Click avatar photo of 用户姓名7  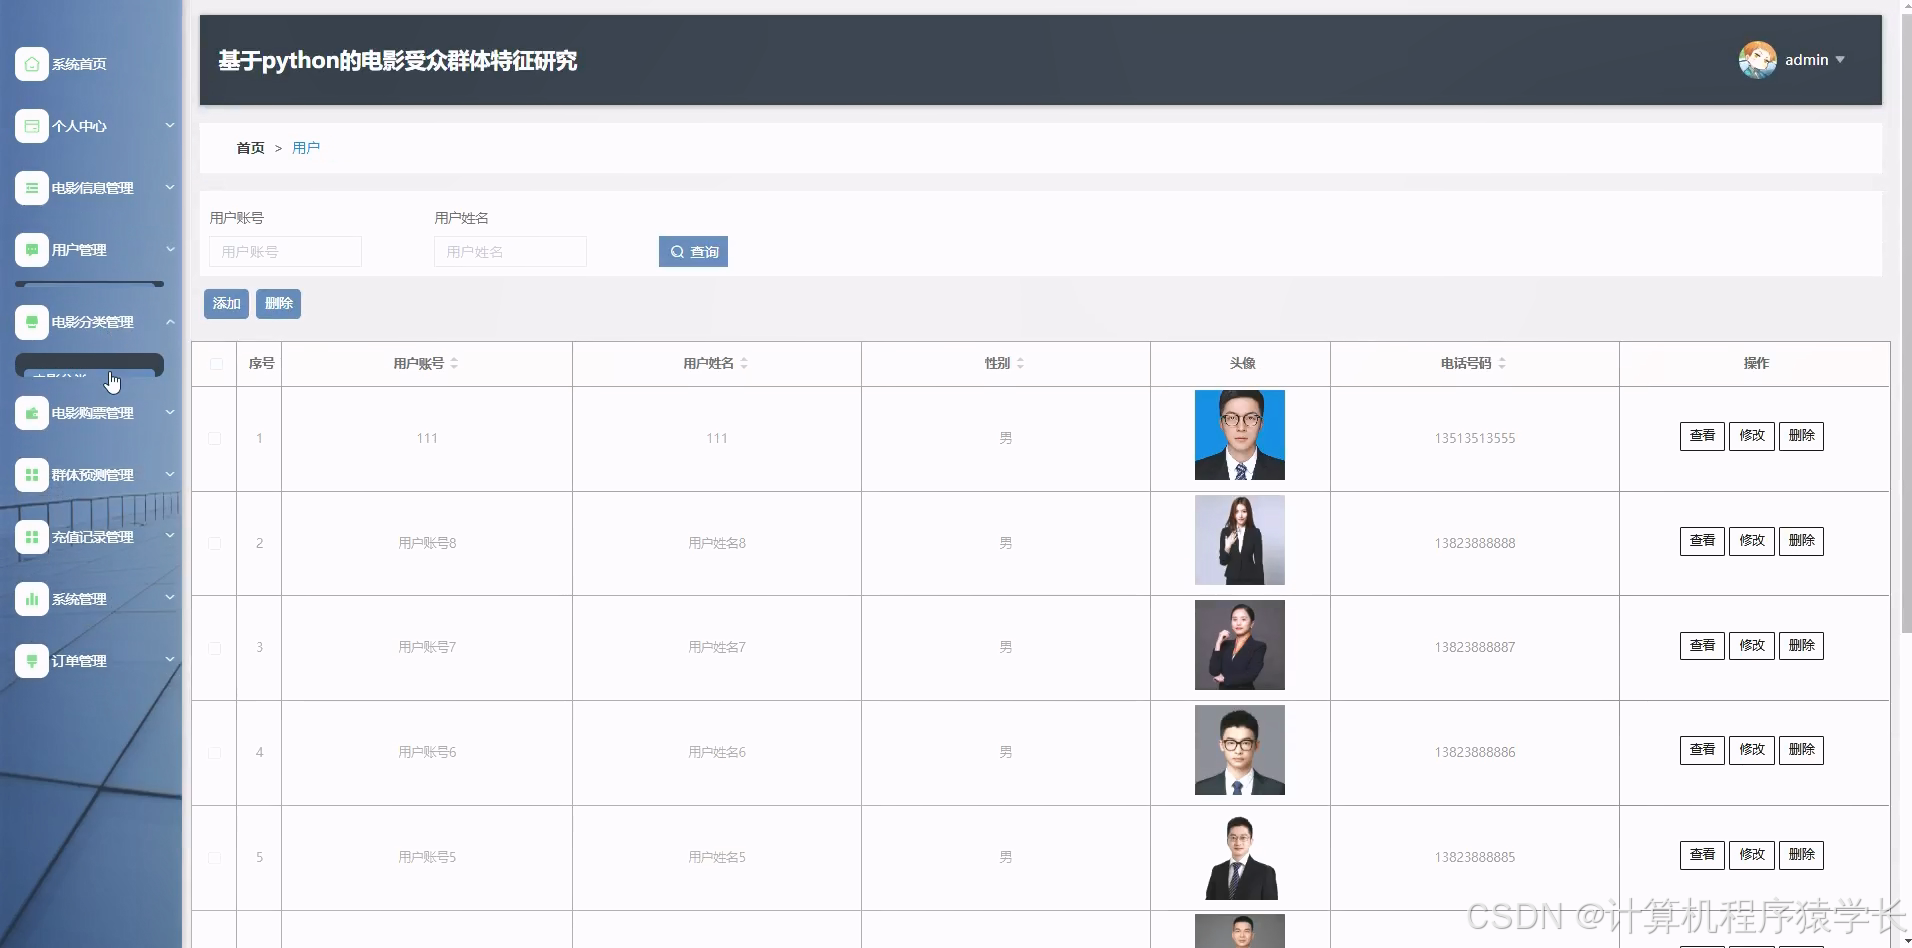tap(1240, 645)
